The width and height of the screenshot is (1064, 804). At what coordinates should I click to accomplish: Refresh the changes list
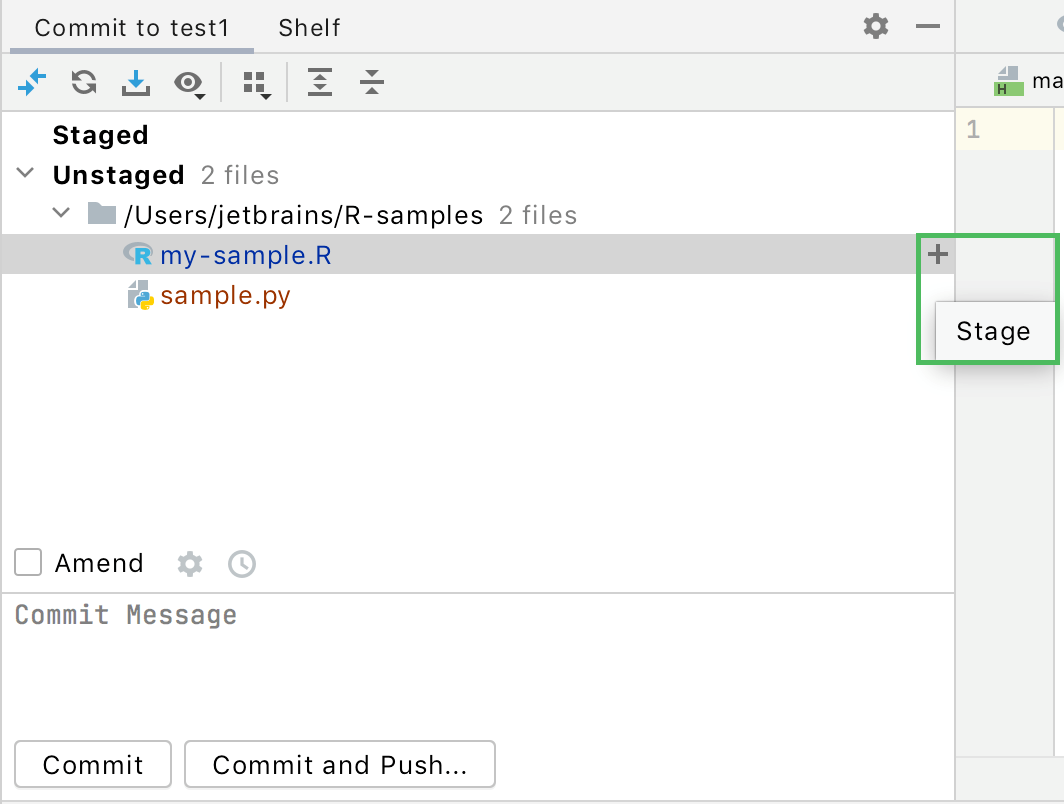83,82
